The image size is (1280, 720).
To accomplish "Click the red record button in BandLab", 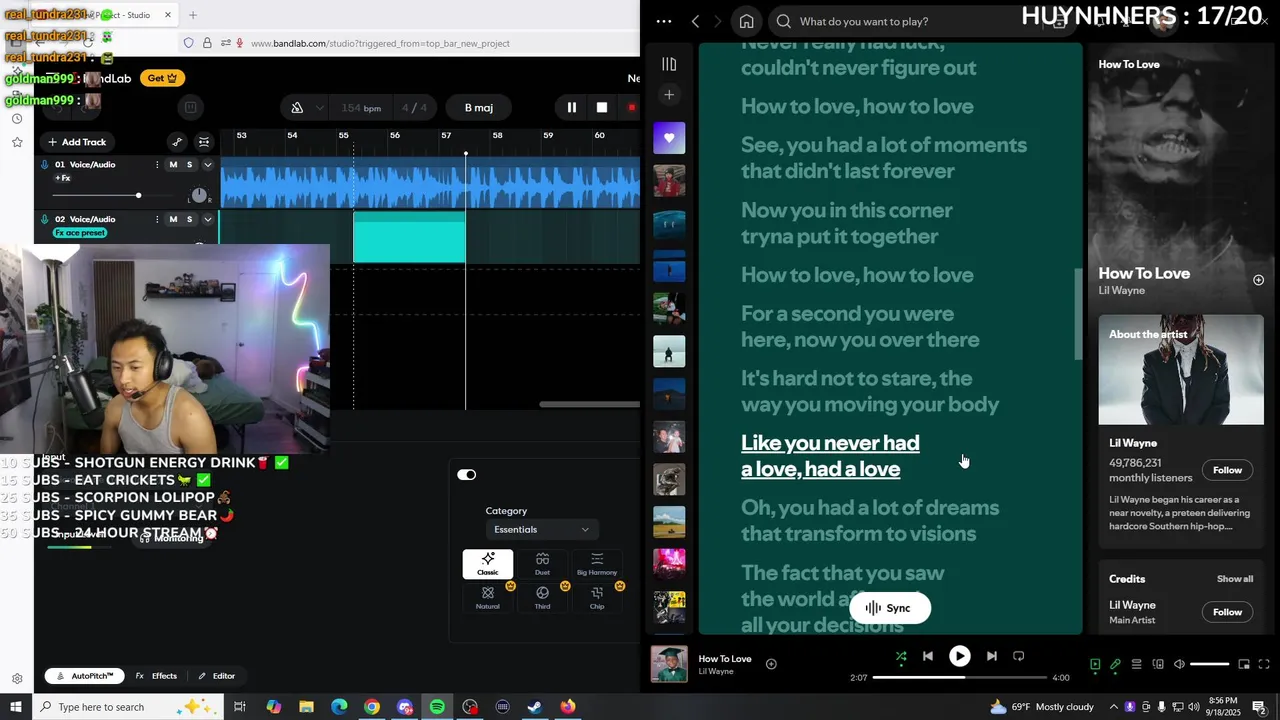I will pos(632,108).
